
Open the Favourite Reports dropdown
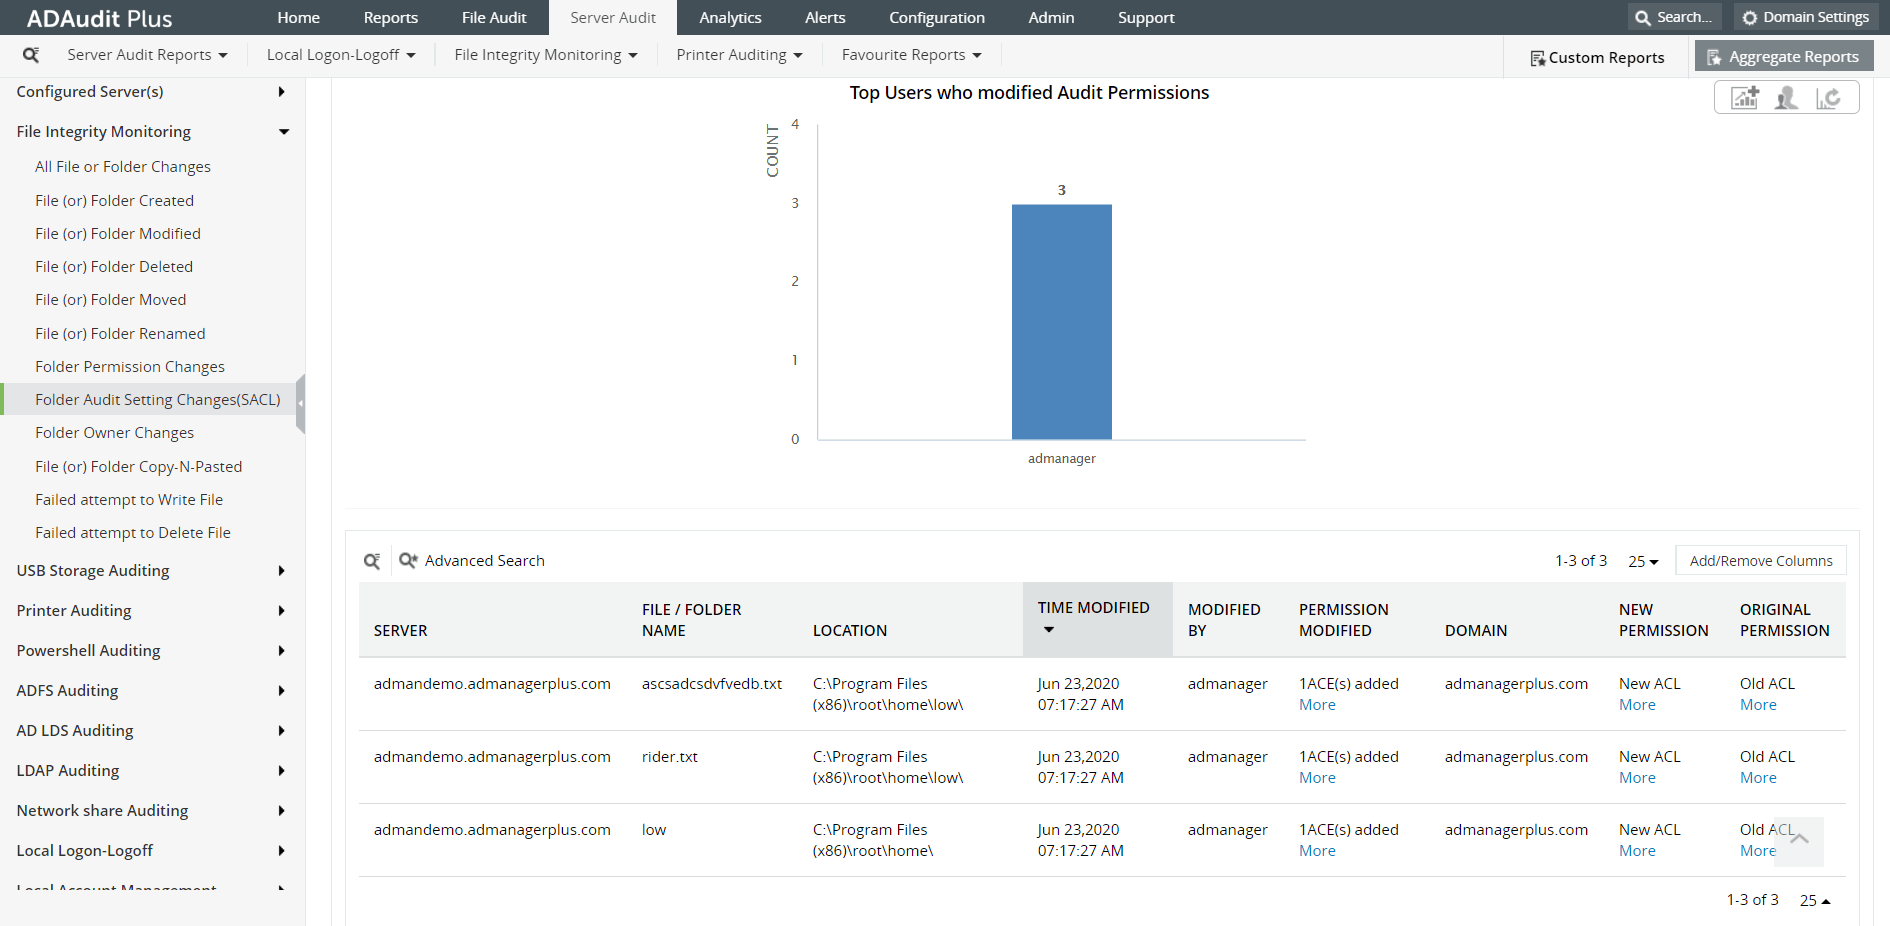pos(912,55)
